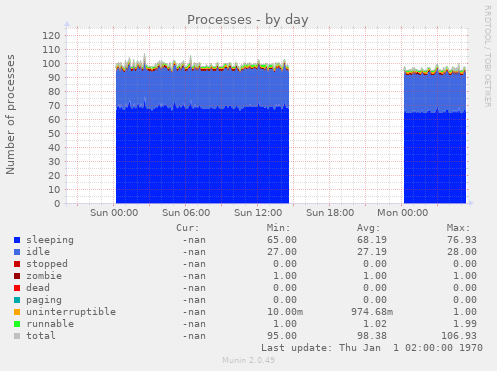Click total avg value 98.38

372,336
